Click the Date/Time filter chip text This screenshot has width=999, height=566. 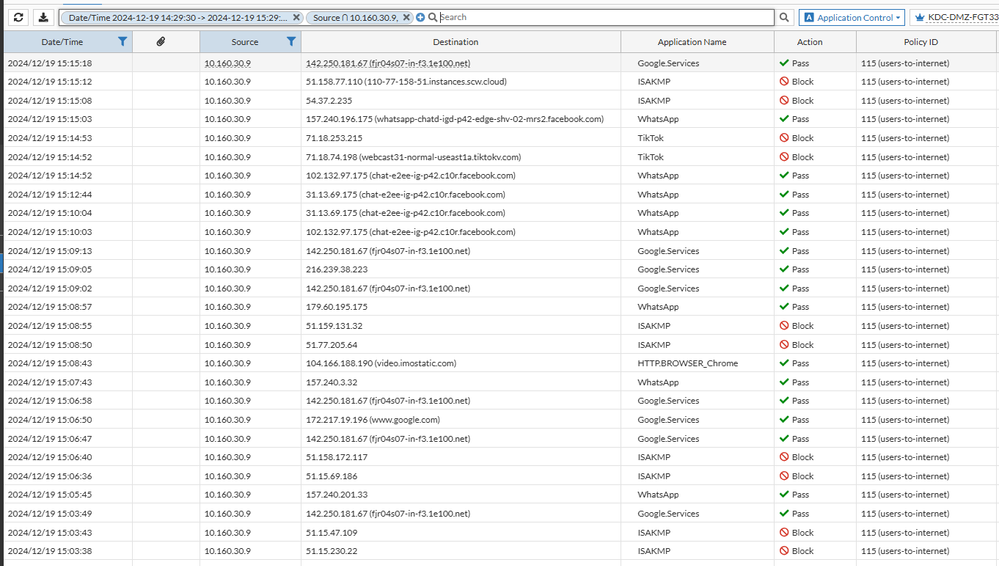(177, 18)
